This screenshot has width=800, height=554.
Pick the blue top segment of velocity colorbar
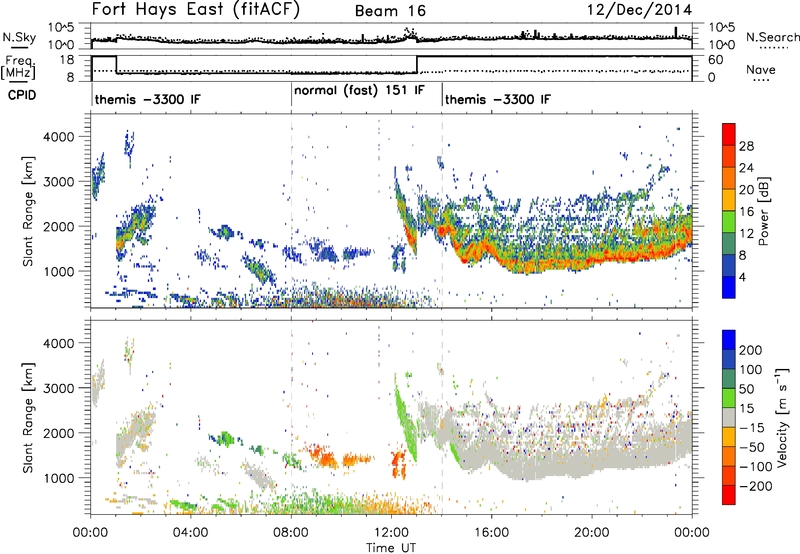729,340
